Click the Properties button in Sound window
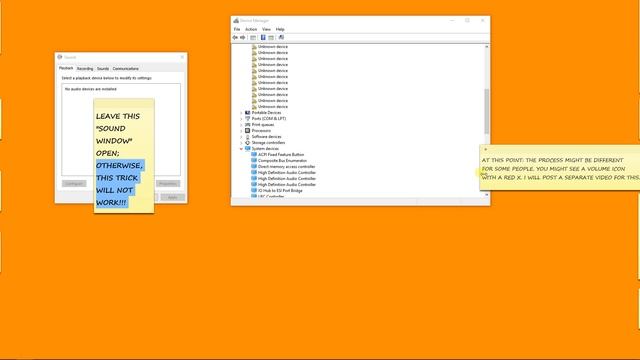This screenshot has height=360, width=640. (x=168, y=184)
